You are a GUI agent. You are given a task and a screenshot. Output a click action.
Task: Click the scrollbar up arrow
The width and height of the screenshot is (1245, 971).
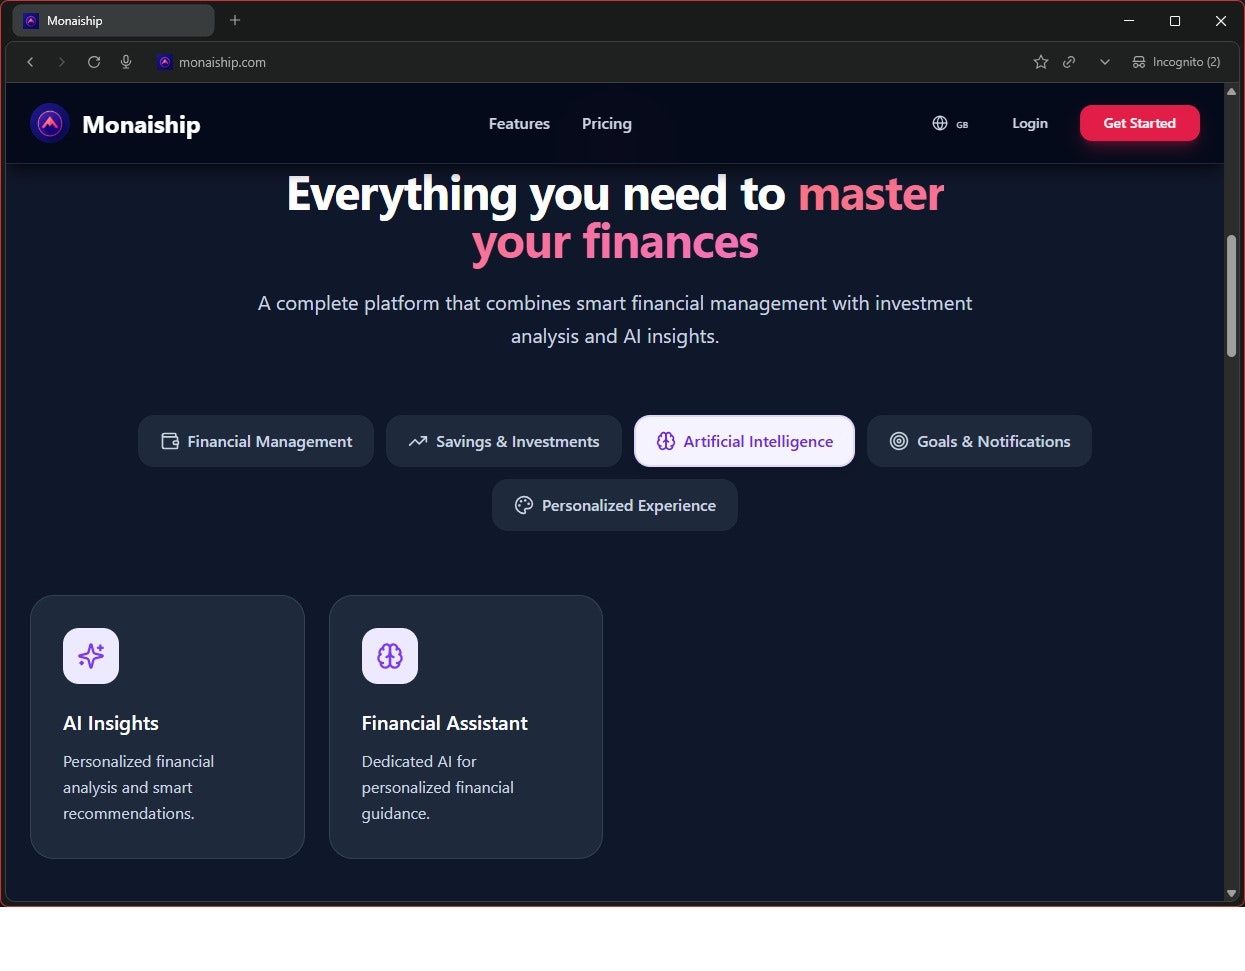[x=1232, y=91]
